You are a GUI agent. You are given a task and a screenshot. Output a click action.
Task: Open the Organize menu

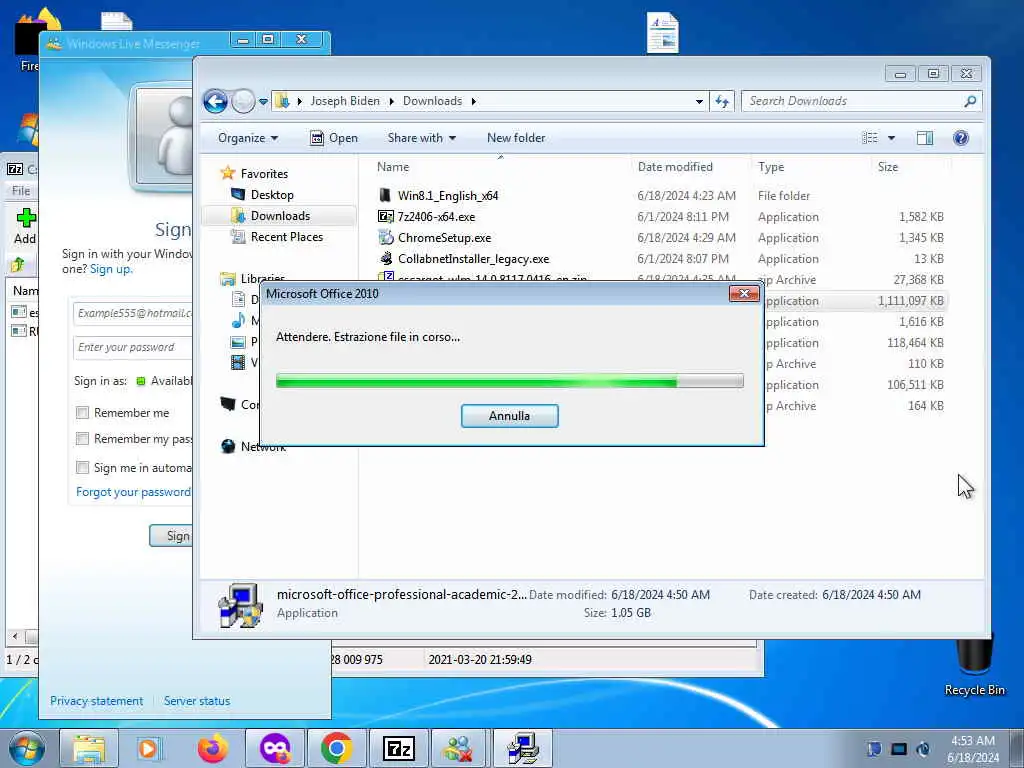pyautogui.click(x=248, y=138)
